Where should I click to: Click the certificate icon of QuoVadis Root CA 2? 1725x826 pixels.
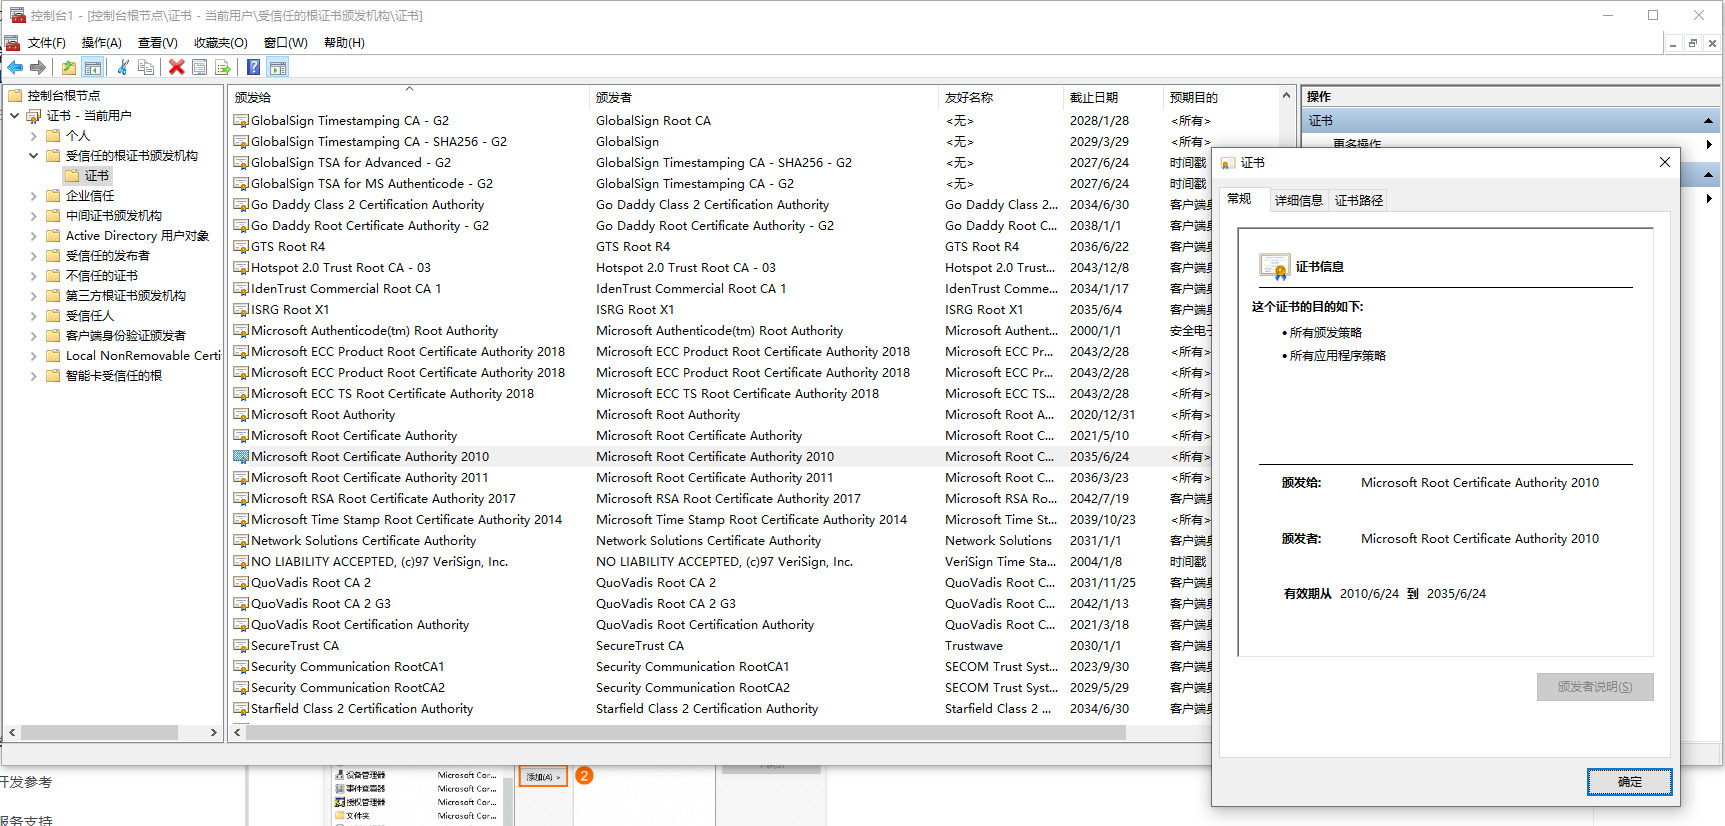(x=241, y=583)
